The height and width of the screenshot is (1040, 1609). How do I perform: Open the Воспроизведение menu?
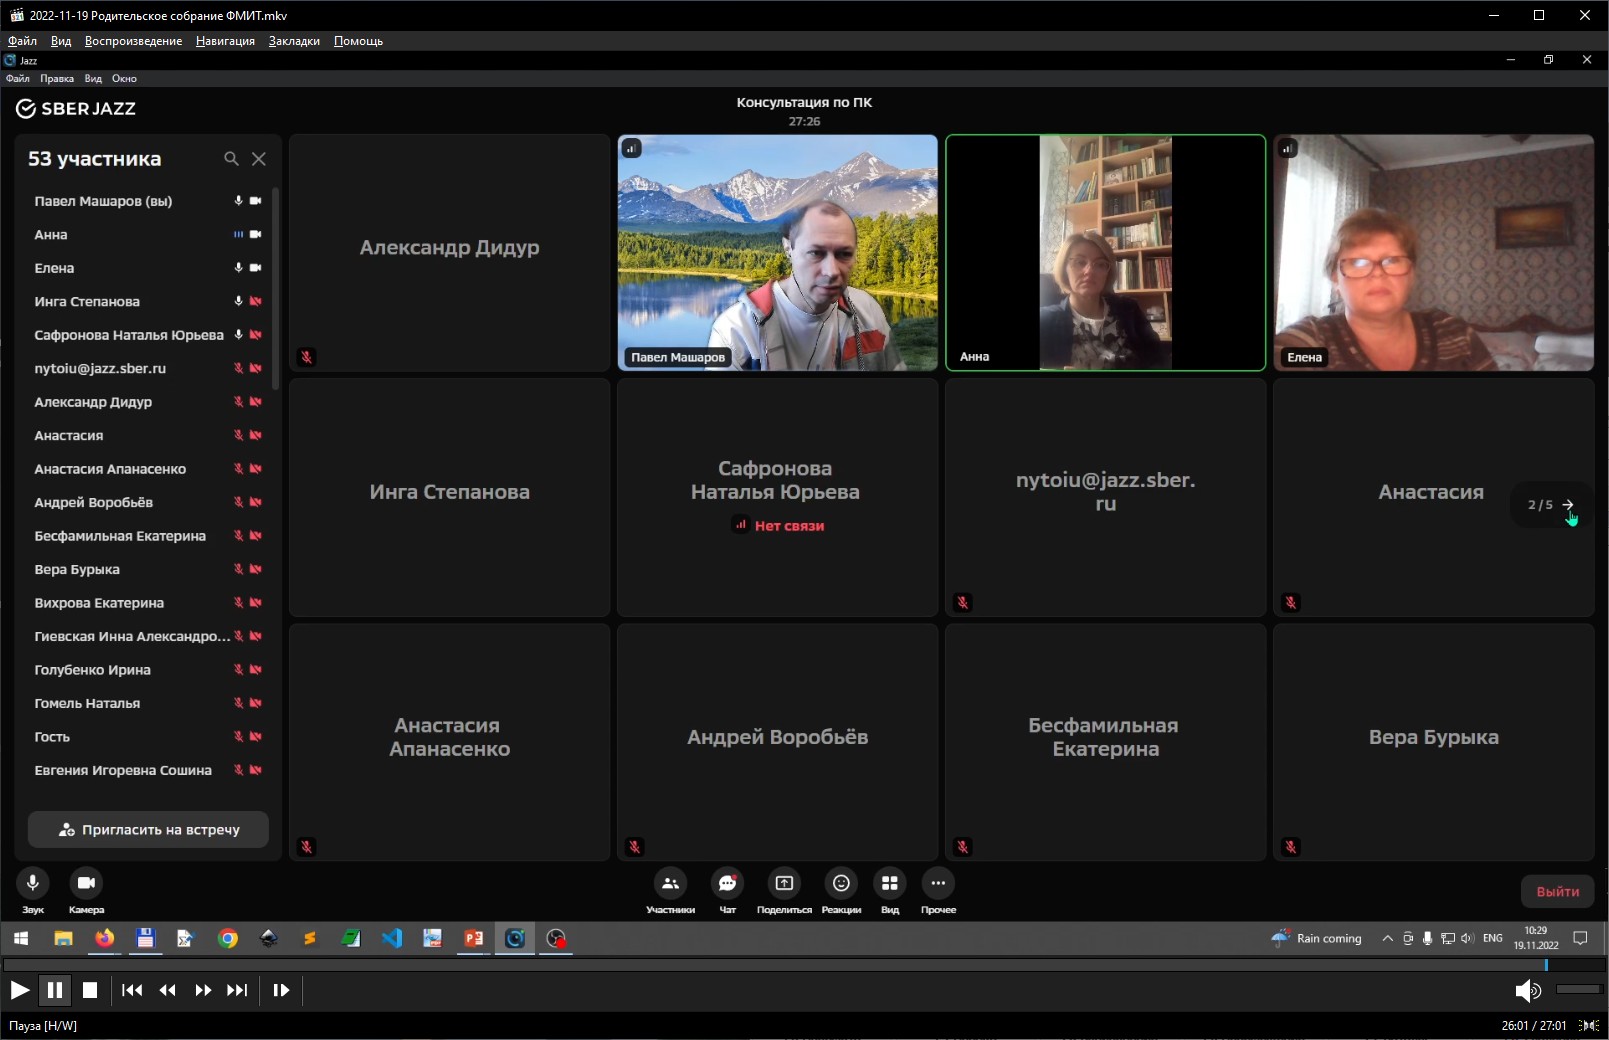point(133,41)
